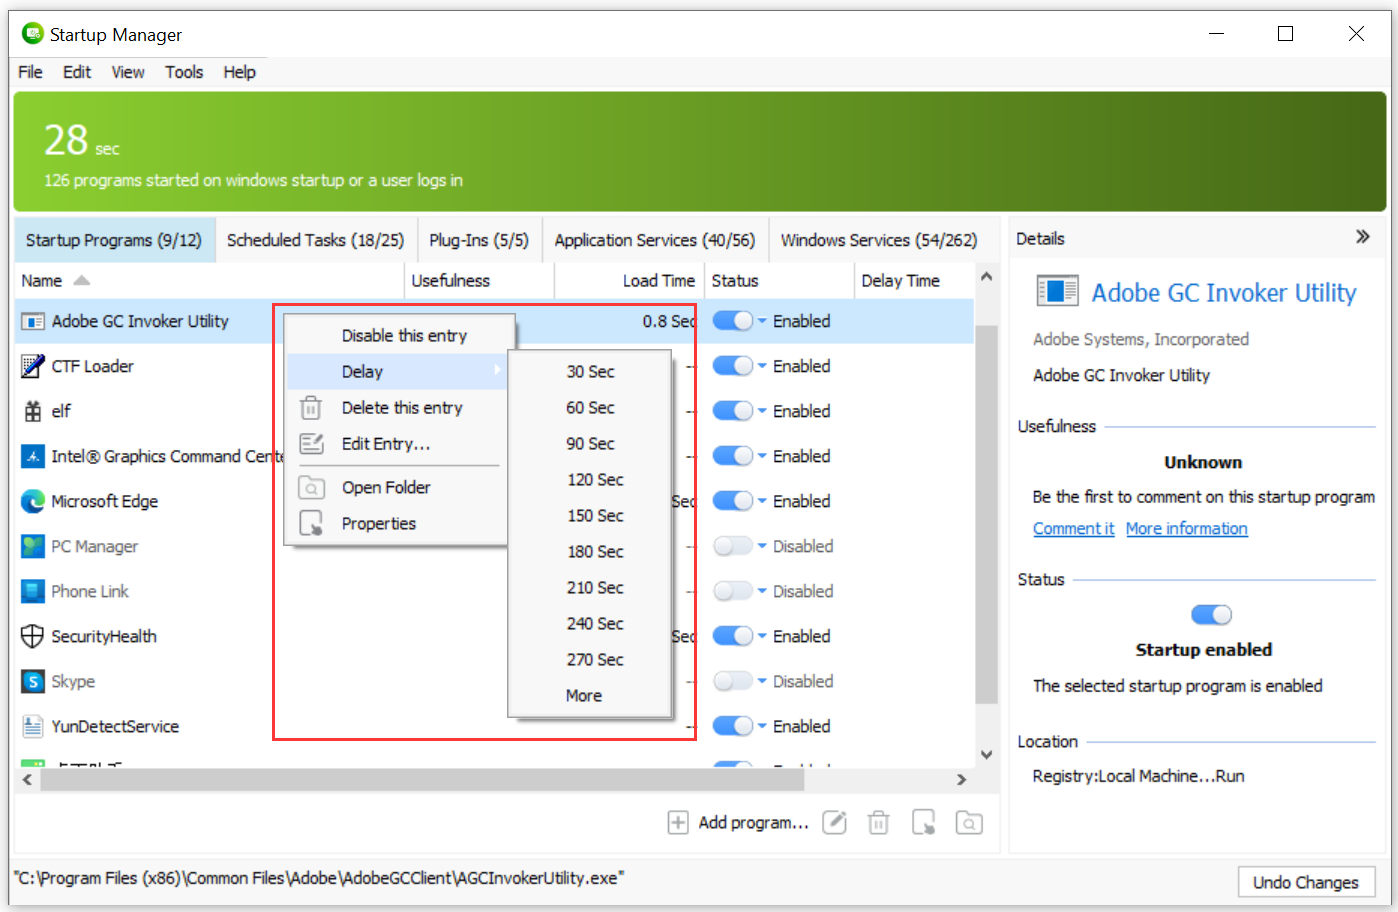Toggle Startup enabled in the Details panel

1211,614
